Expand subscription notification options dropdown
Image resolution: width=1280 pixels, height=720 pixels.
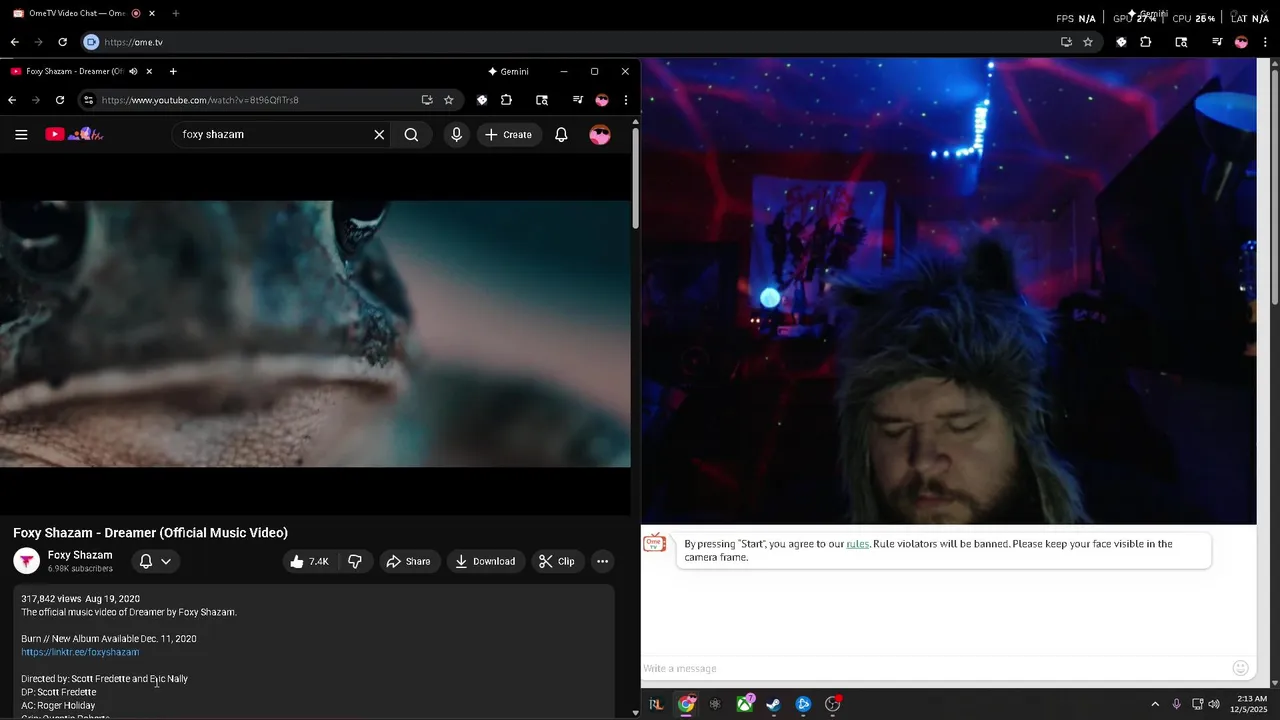coord(155,561)
